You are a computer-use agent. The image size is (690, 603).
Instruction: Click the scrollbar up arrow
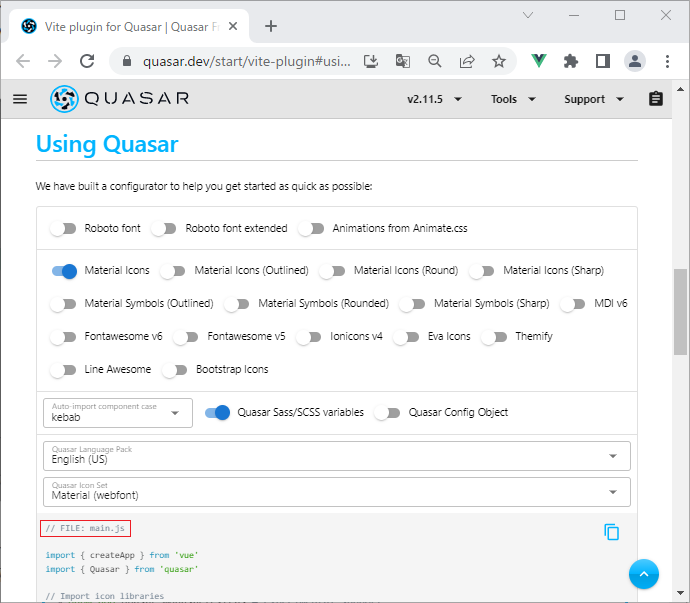(x=680, y=89)
